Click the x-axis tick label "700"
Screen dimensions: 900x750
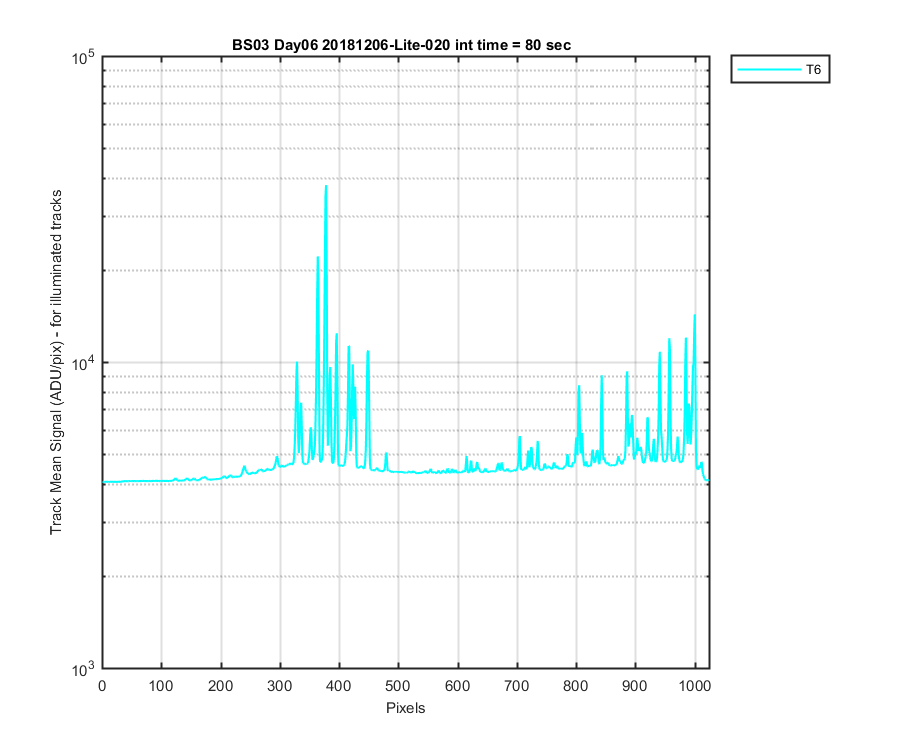click(517, 686)
